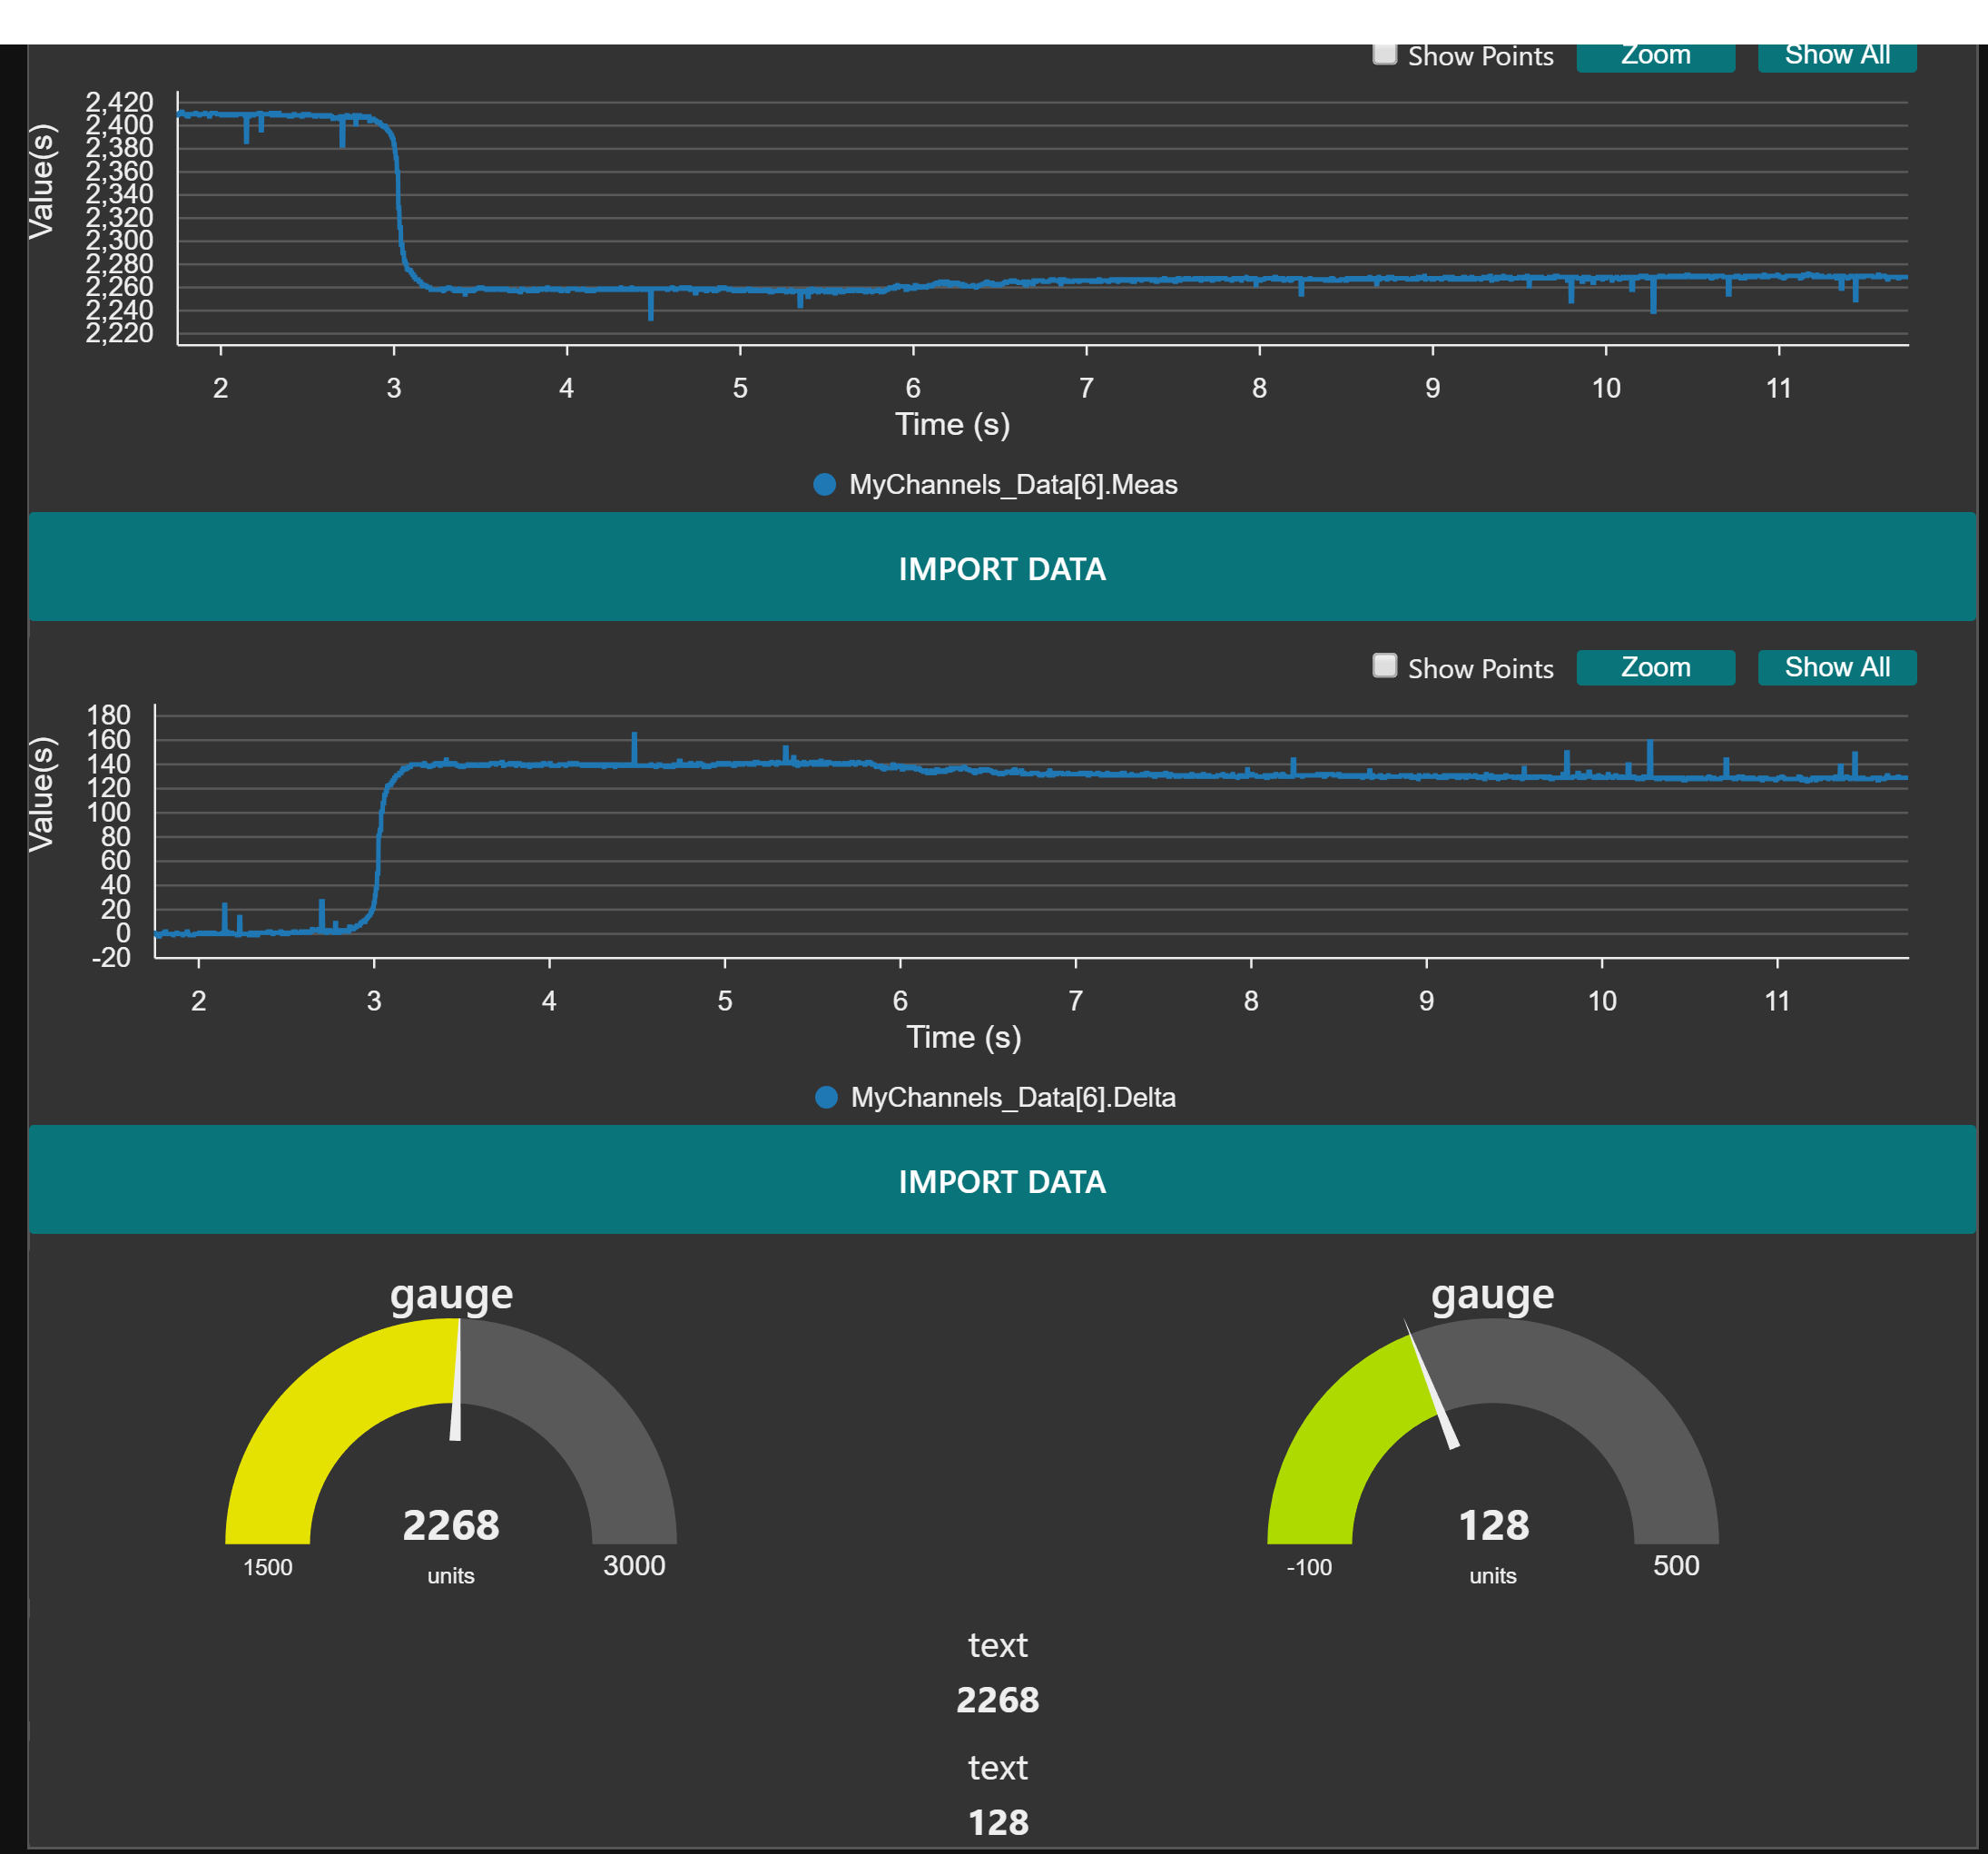Click IMPORT DATA below the Delta chart

pyautogui.click(x=1002, y=1182)
